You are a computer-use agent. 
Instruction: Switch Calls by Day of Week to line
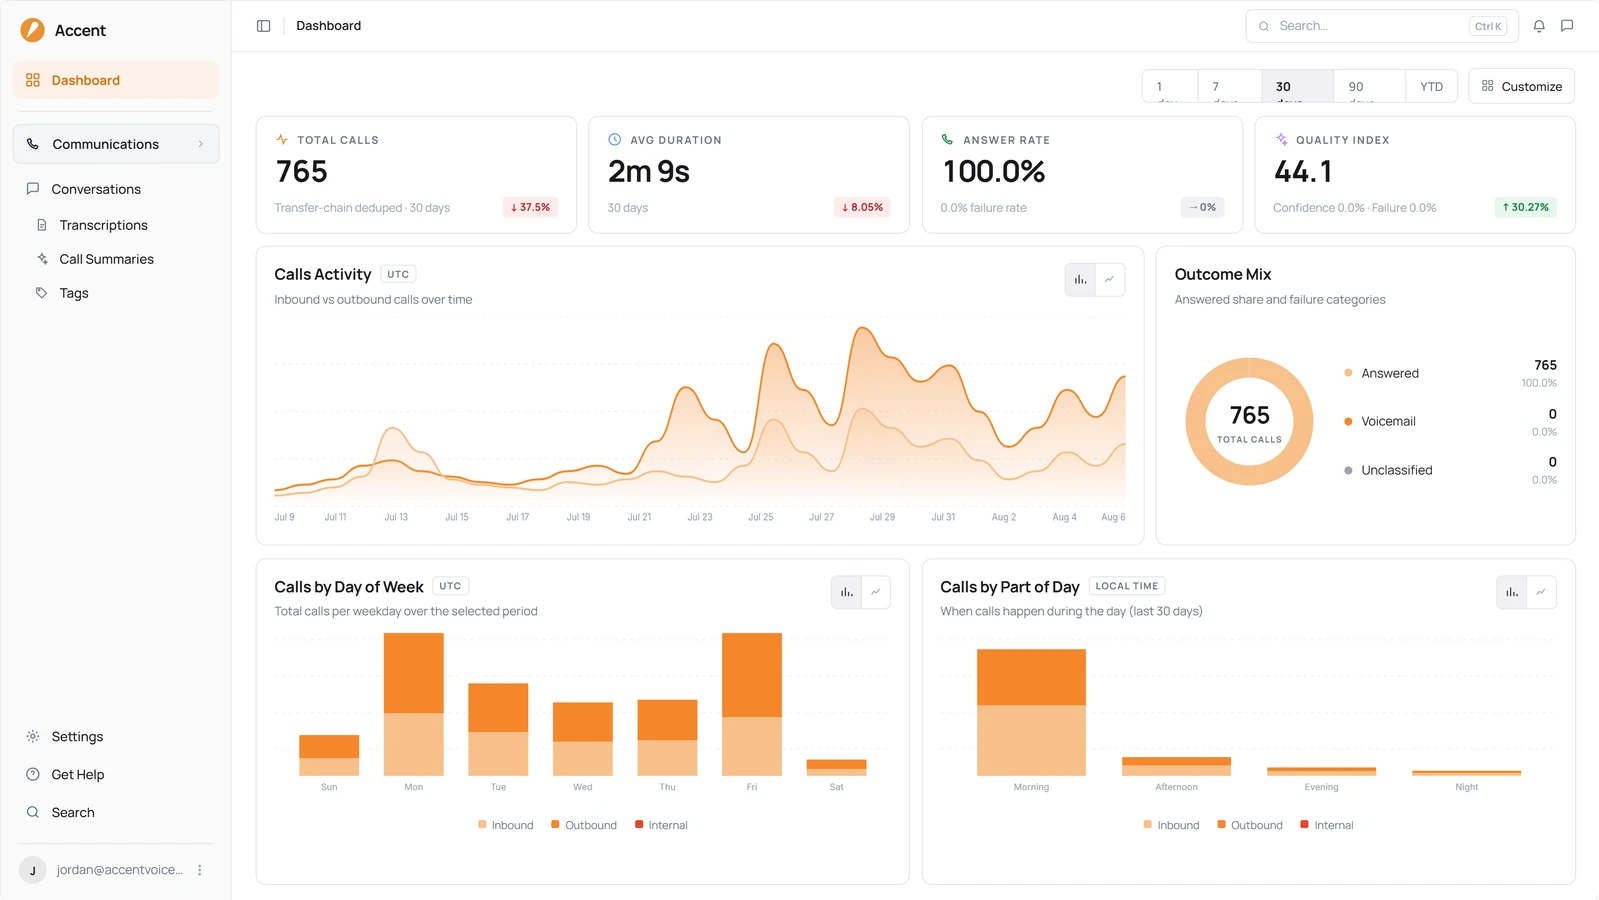point(876,592)
